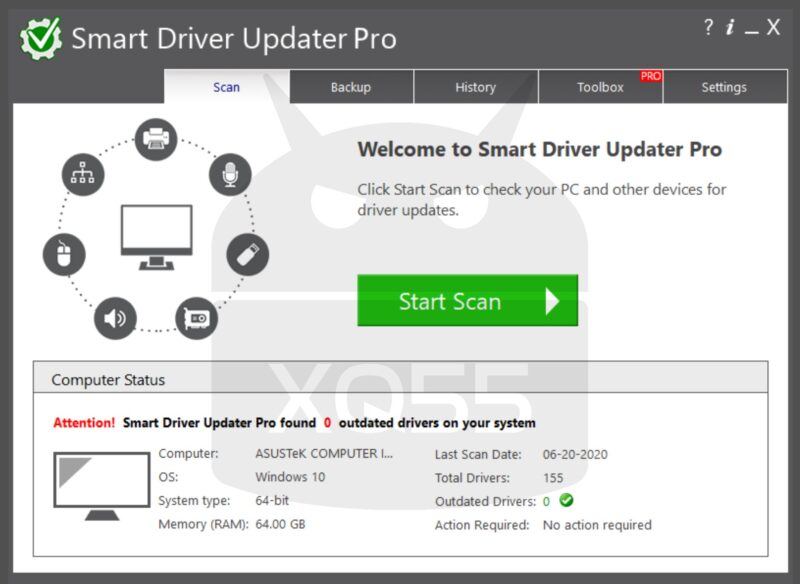Click the network topology icon
The height and width of the screenshot is (584, 800).
80,175
